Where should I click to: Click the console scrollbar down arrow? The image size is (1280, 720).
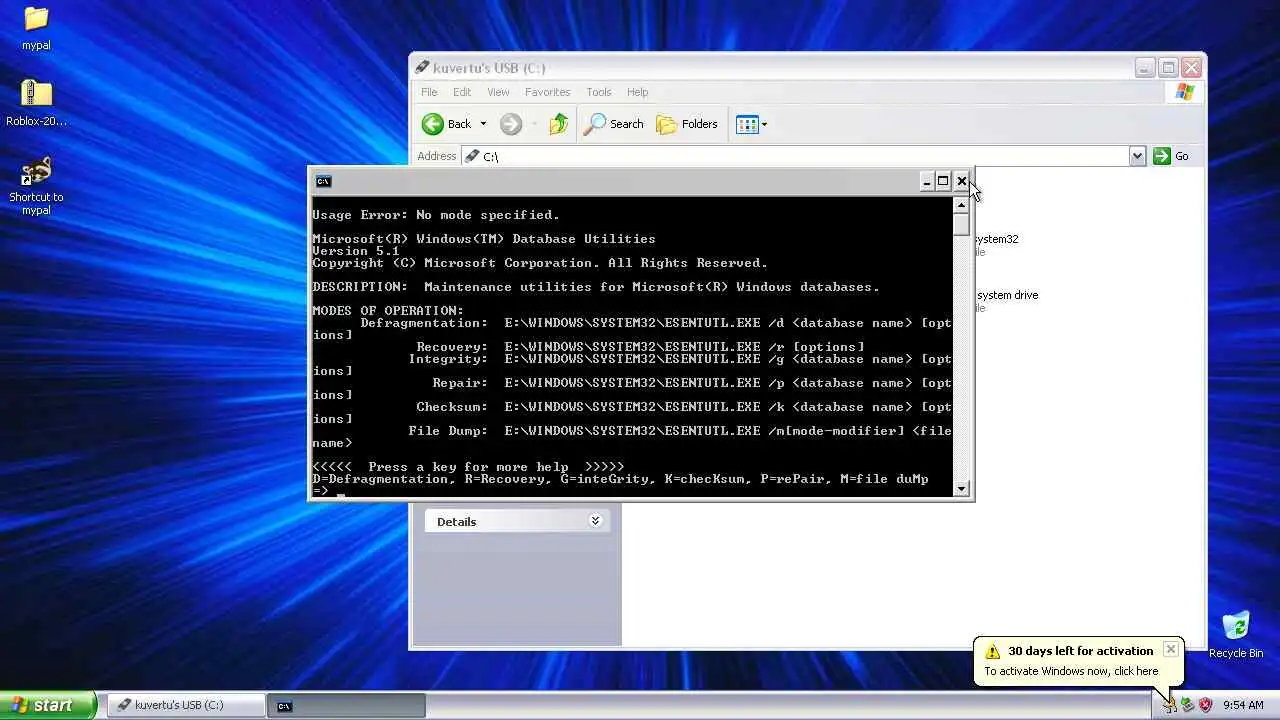(961, 489)
